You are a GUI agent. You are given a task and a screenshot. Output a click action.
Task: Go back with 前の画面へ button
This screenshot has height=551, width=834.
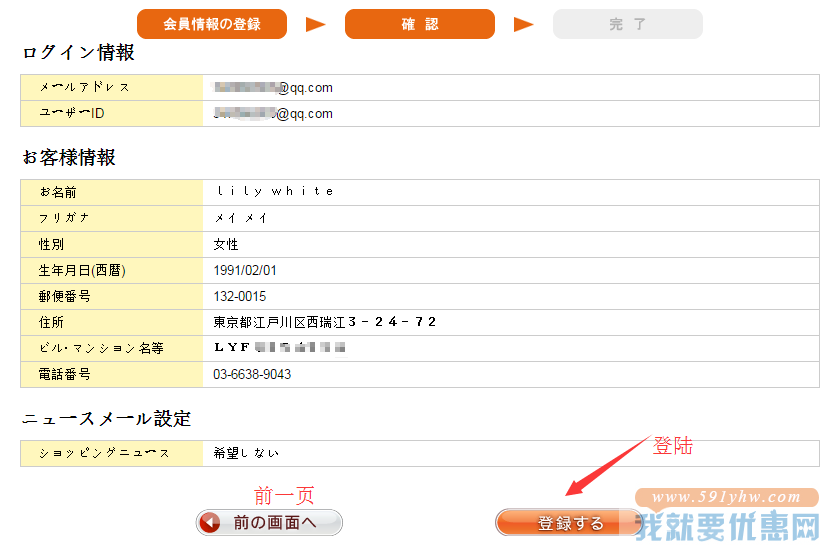click(x=269, y=523)
